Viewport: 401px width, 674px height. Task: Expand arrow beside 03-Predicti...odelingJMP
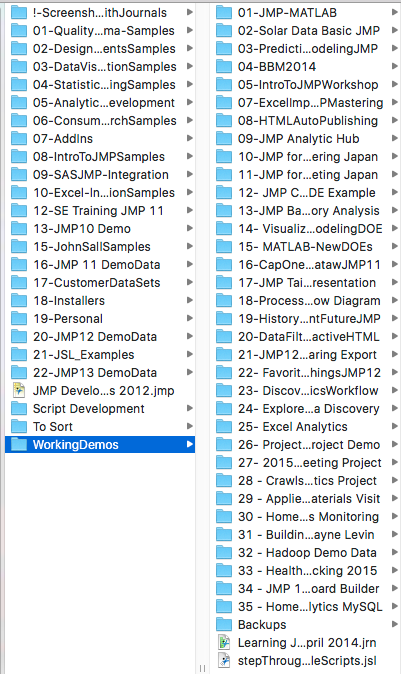395,48
